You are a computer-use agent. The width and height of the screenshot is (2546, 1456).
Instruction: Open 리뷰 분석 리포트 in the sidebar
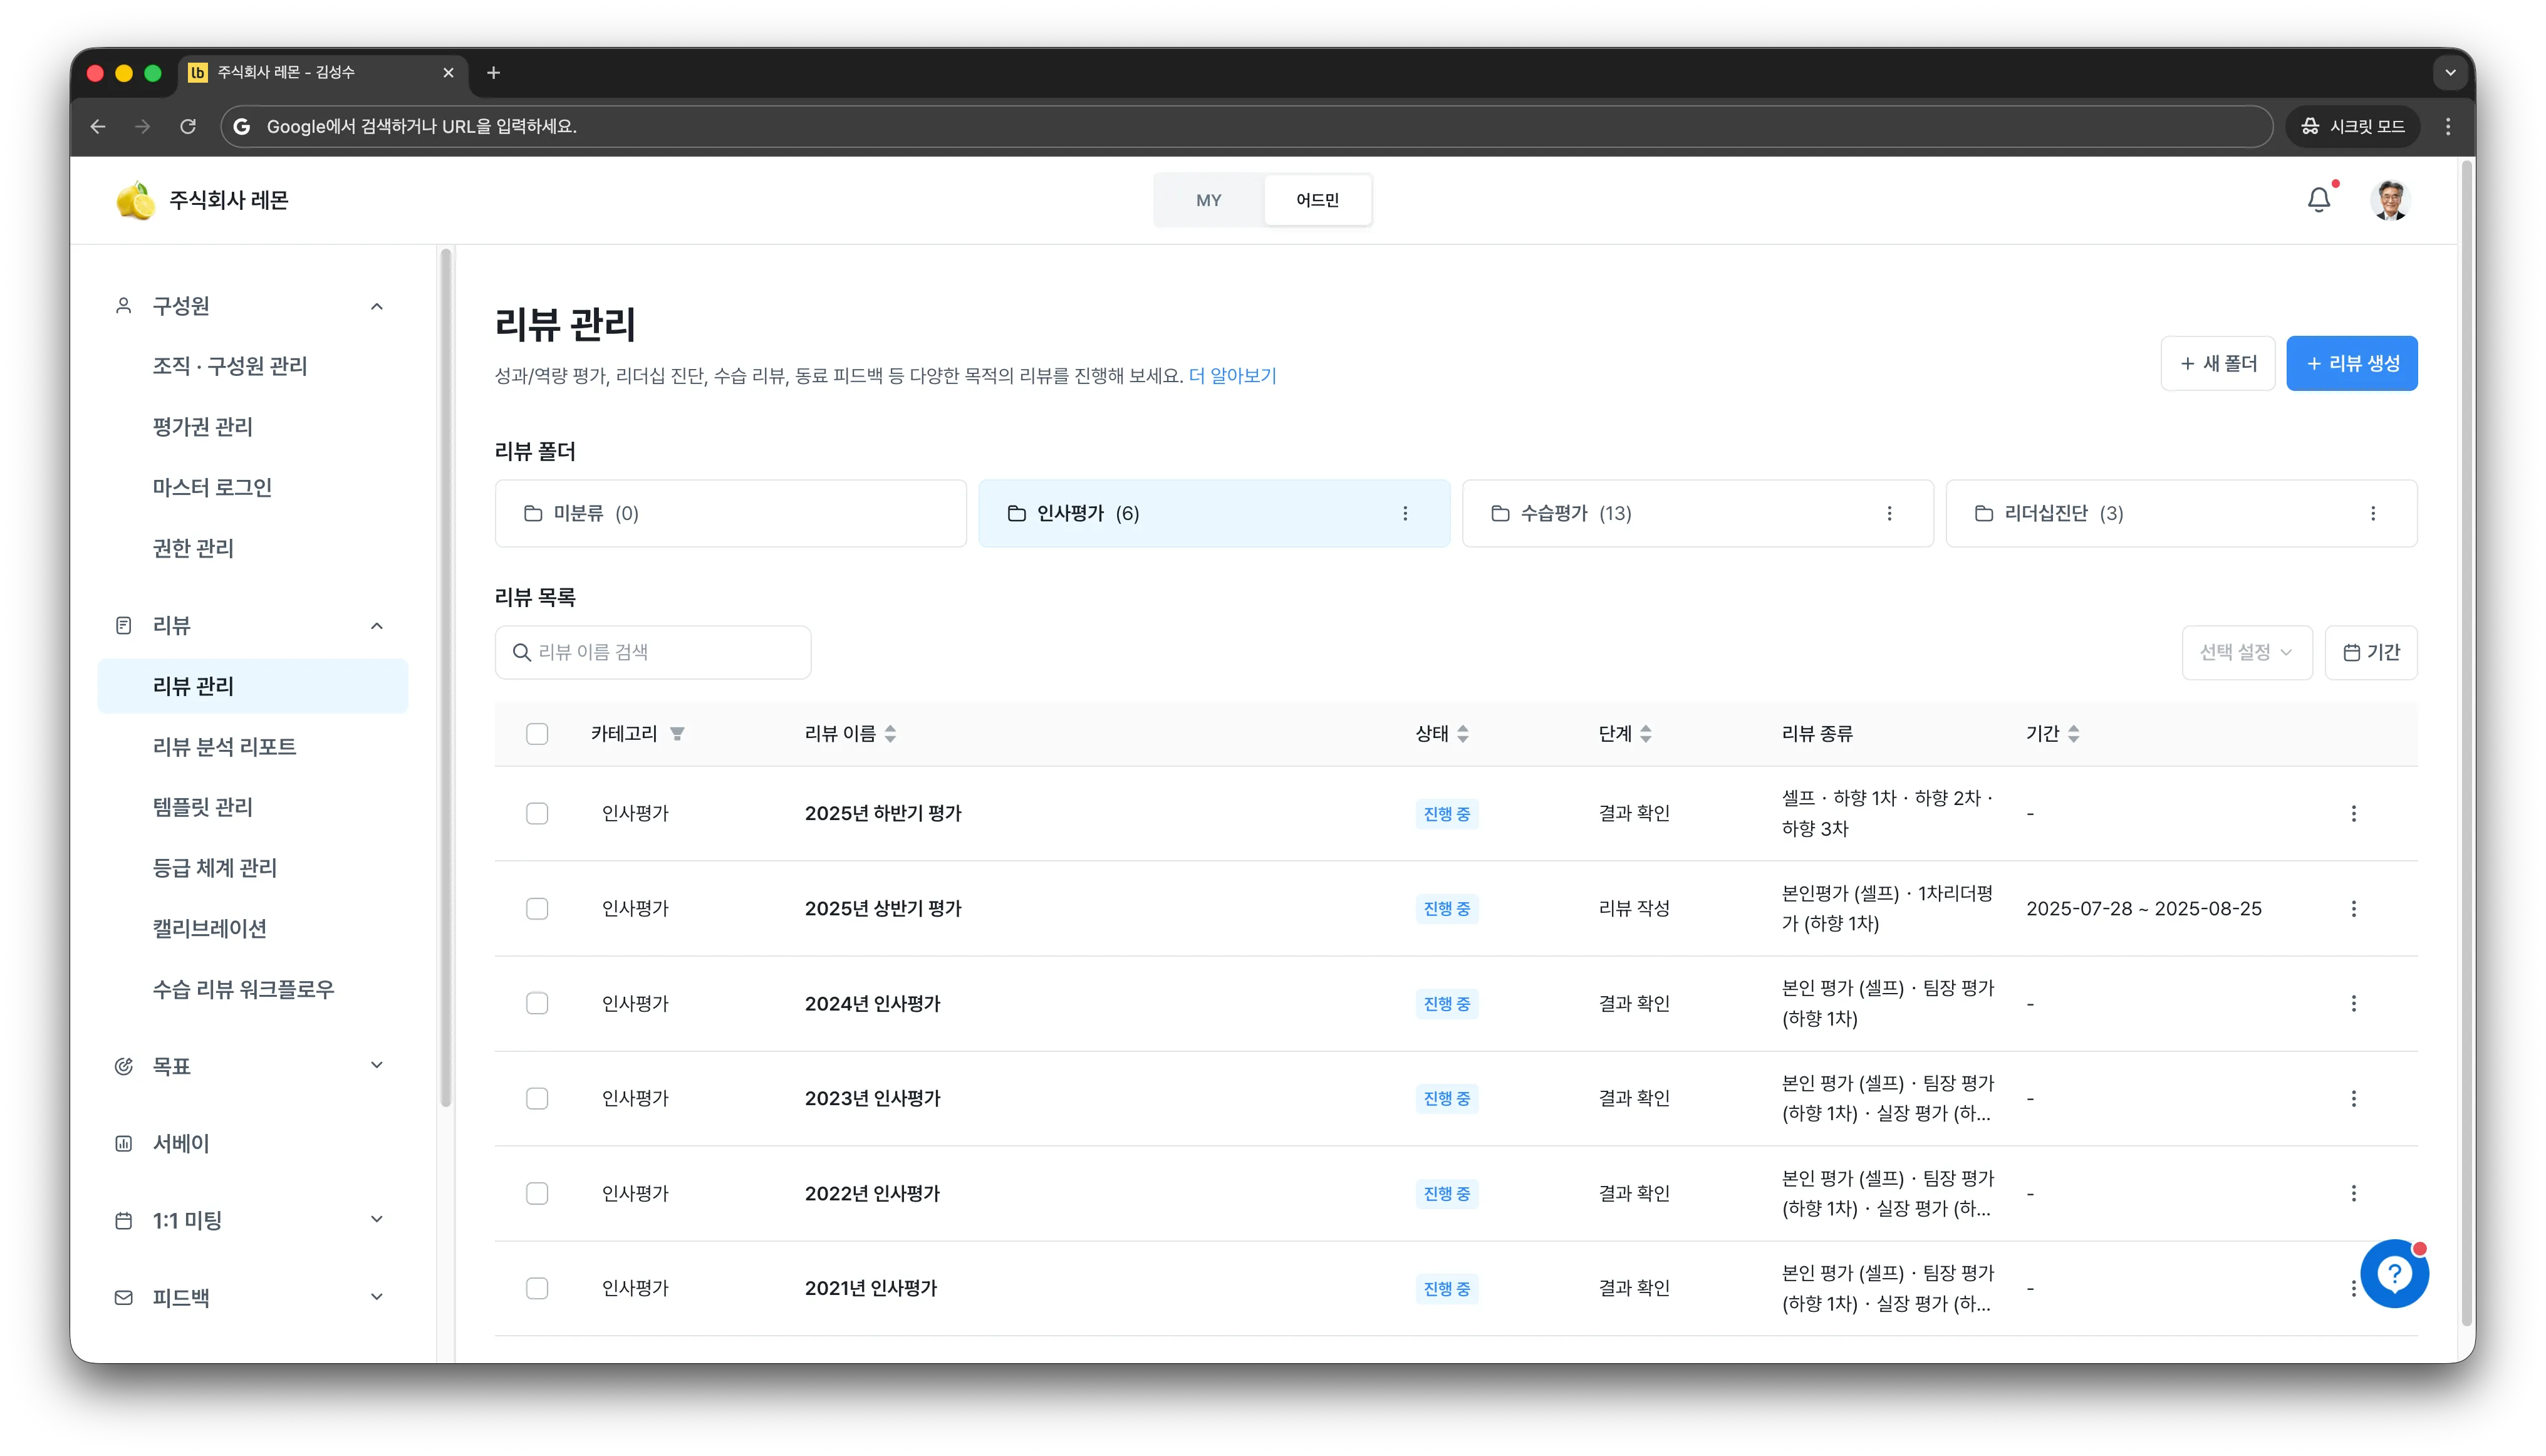[x=224, y=747]
